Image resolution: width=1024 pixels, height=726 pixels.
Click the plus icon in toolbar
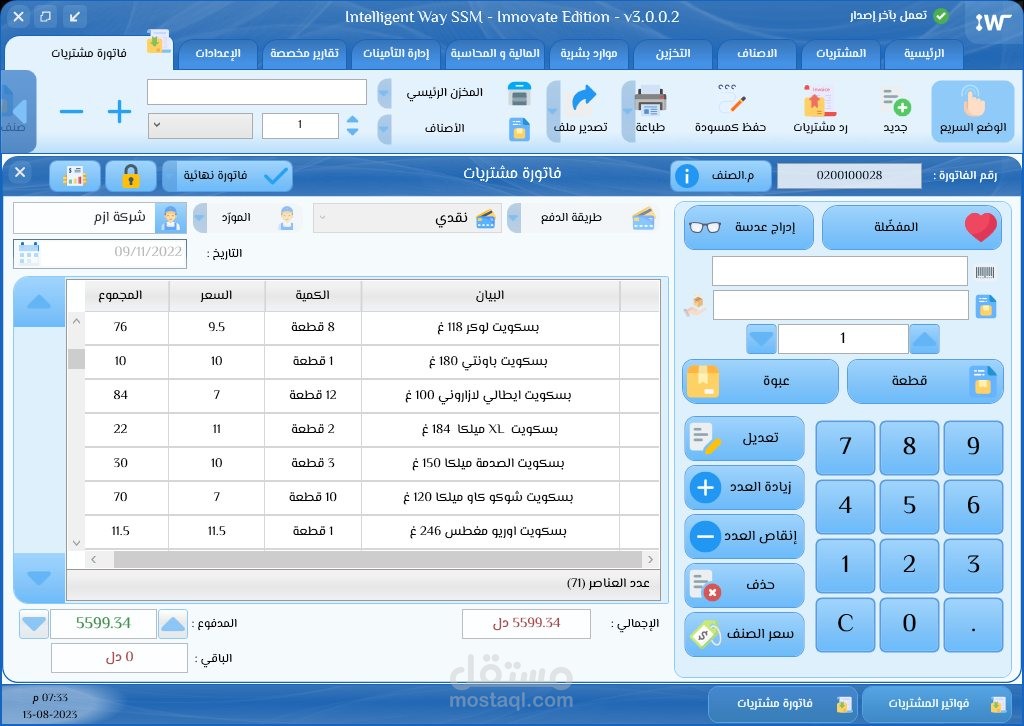point(119,112)
